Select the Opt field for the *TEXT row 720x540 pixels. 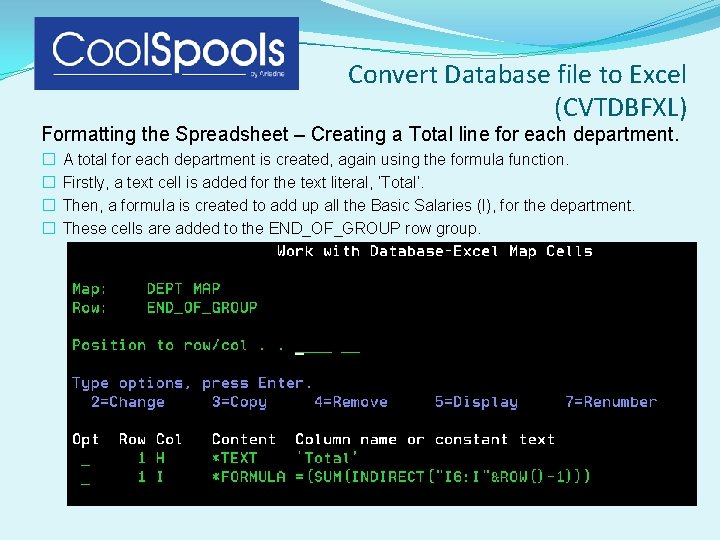85,460
